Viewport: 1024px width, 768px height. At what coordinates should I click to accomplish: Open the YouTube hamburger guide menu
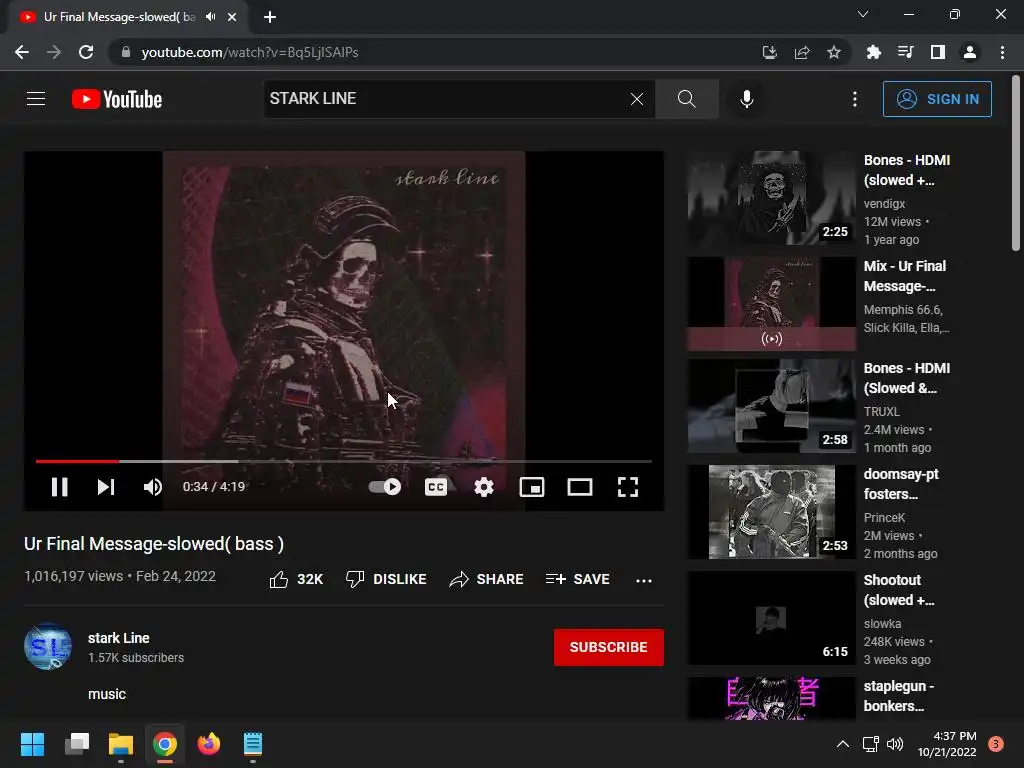coord(36,99)
